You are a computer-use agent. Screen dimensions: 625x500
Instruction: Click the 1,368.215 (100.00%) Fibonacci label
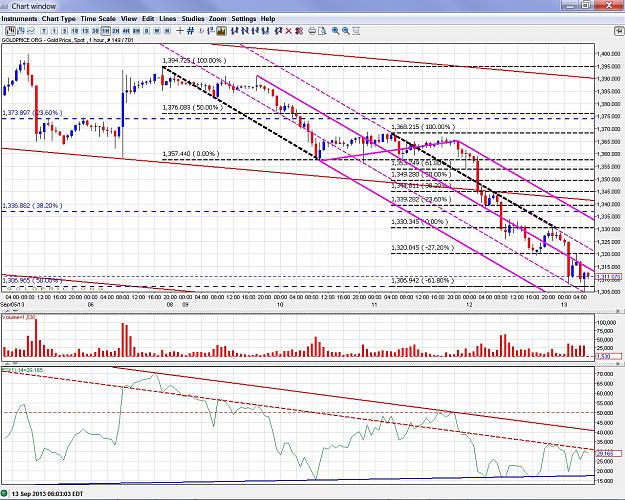(x=423, y=127)
